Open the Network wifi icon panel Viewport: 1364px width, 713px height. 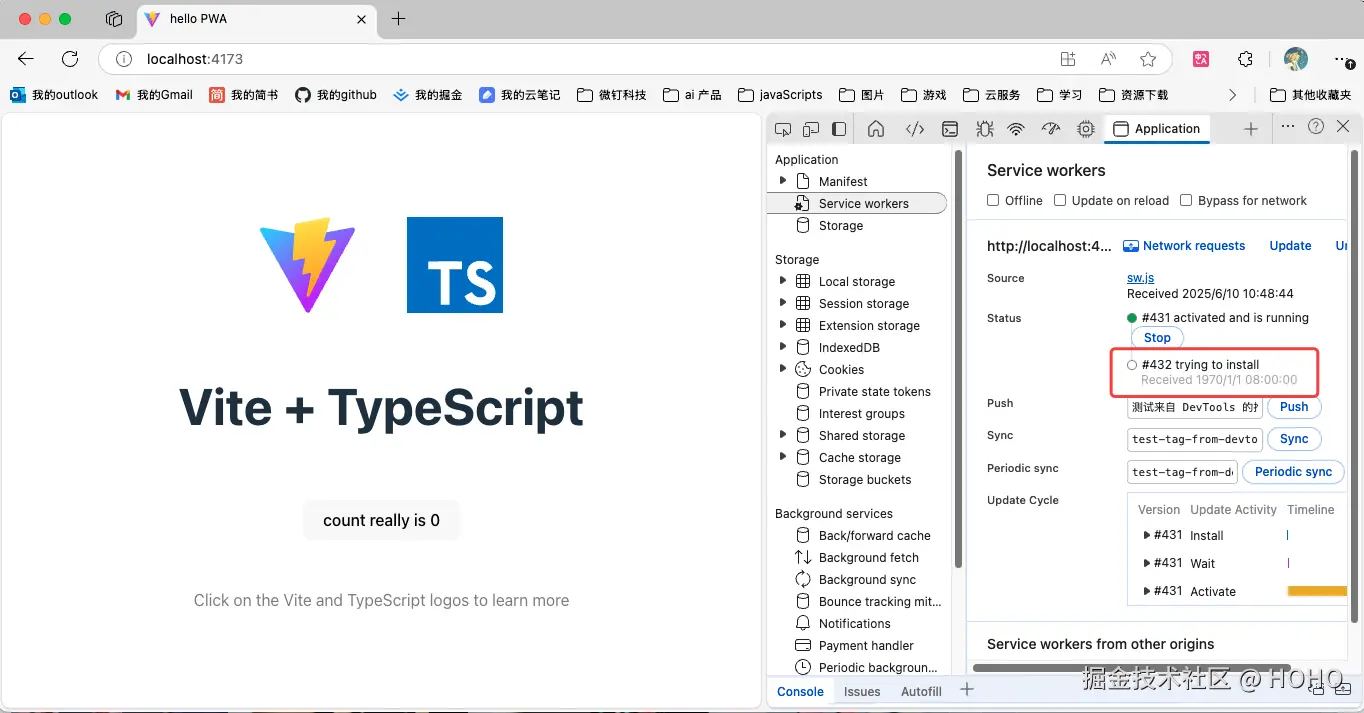tap(1016, 129)
